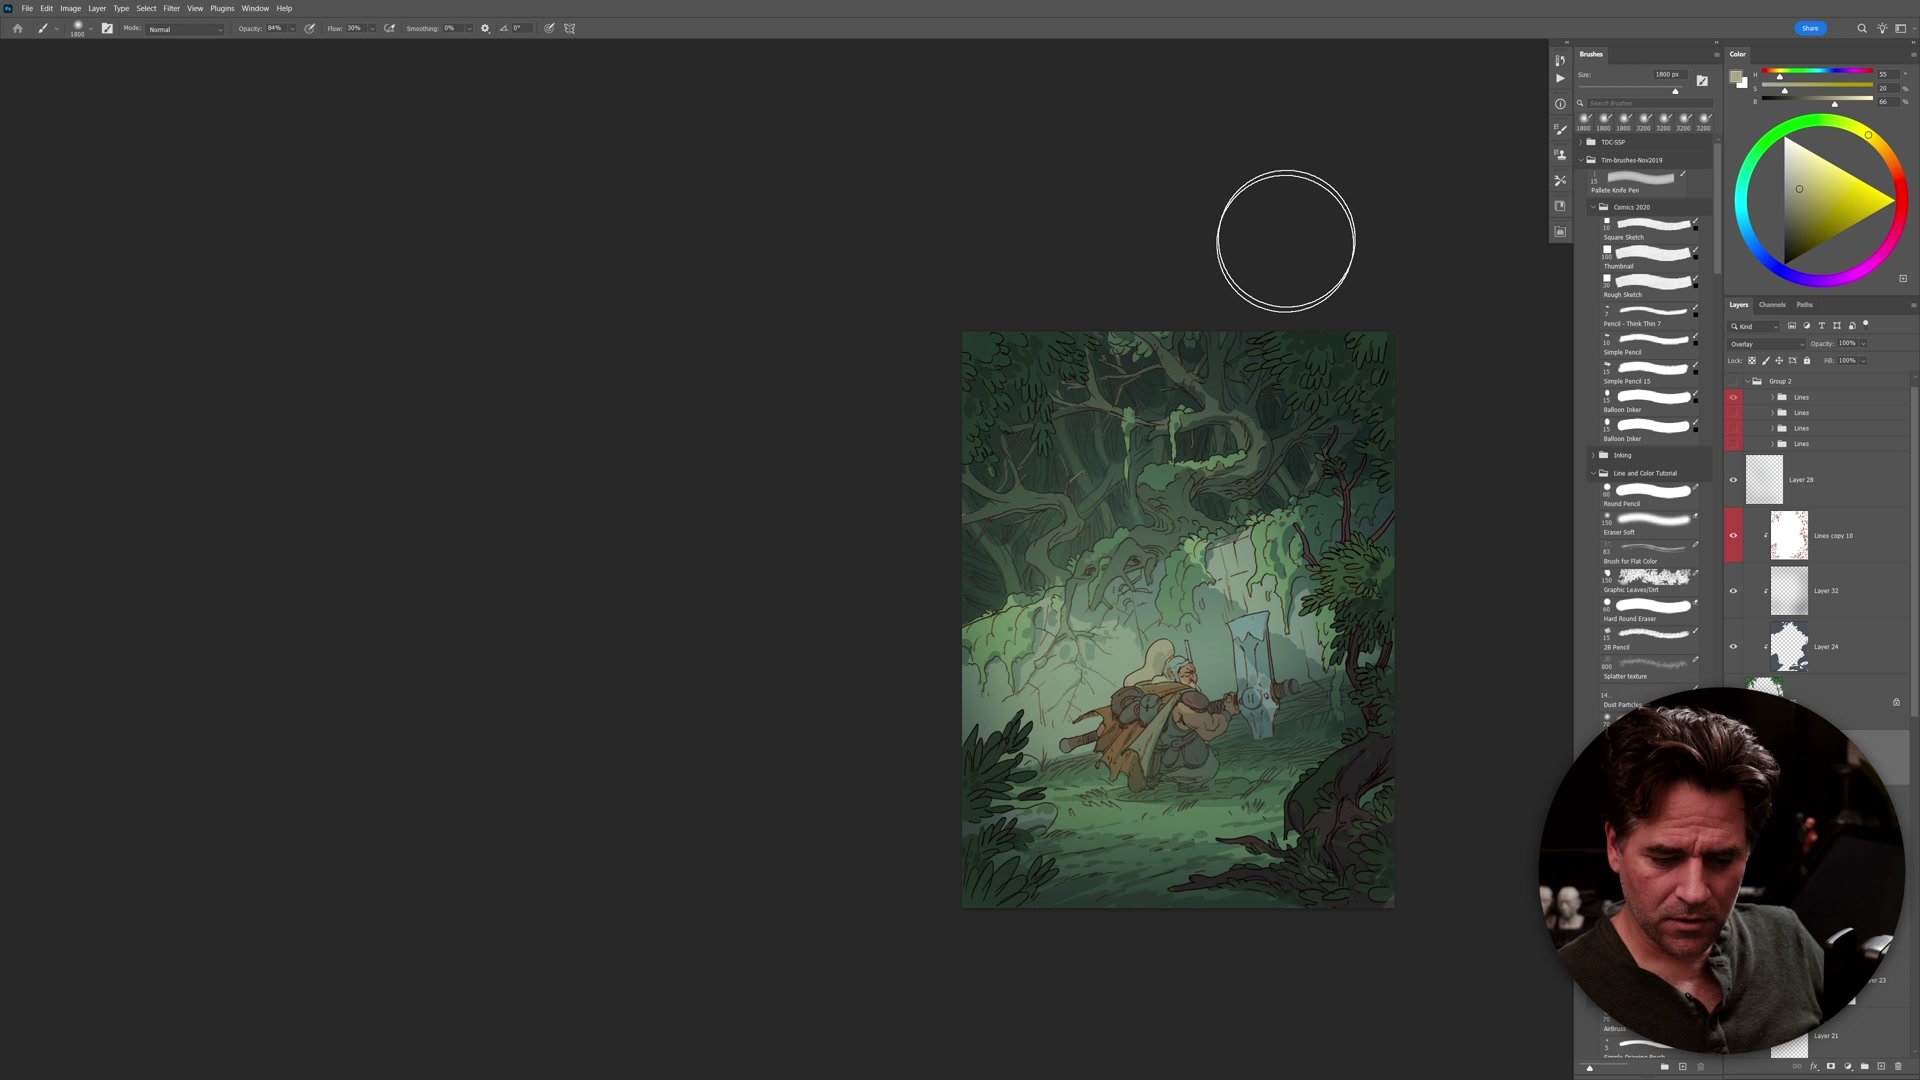Open smoothing options gear icon
The height and width of the screenshot is (1080, 1920).
point(485,28)
